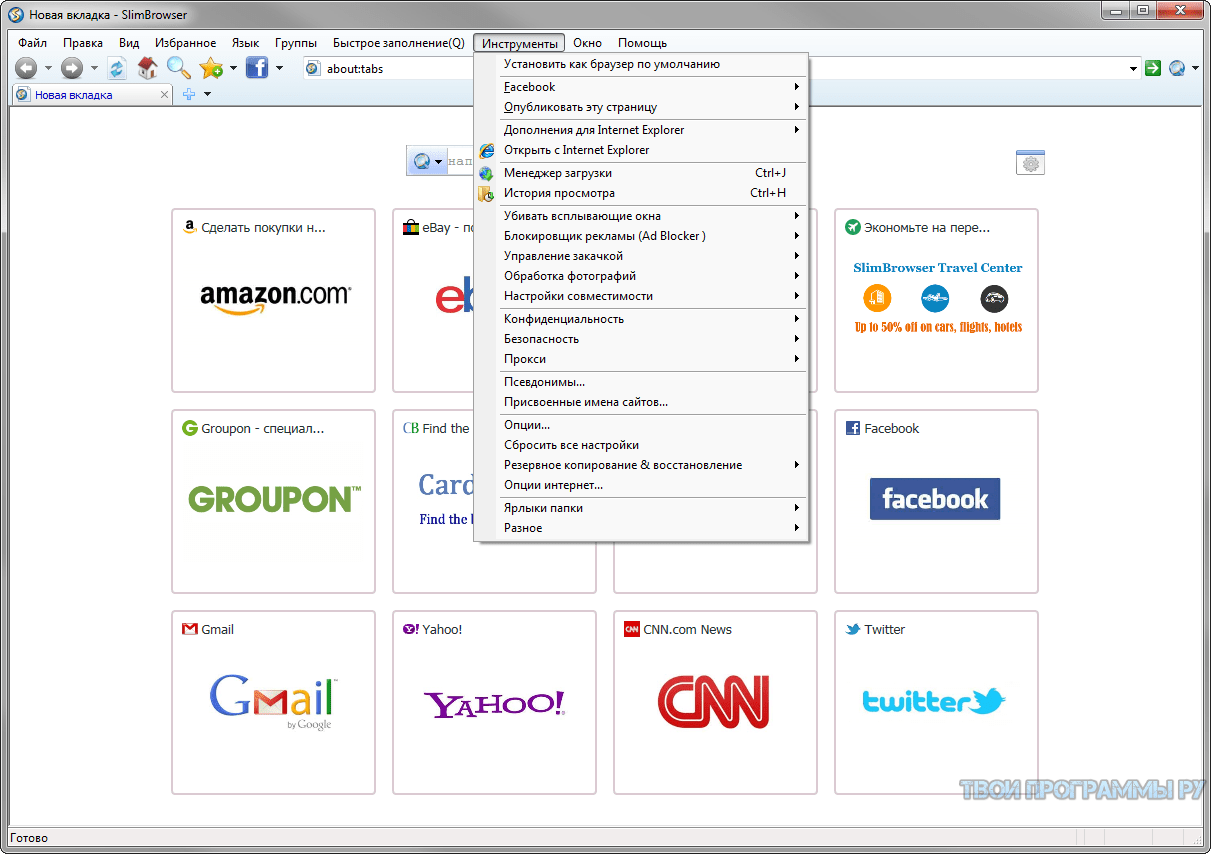This screenshot has width=1211, height=854.
Task: Open back history dropdown arrow
Action: pos(48,68)
